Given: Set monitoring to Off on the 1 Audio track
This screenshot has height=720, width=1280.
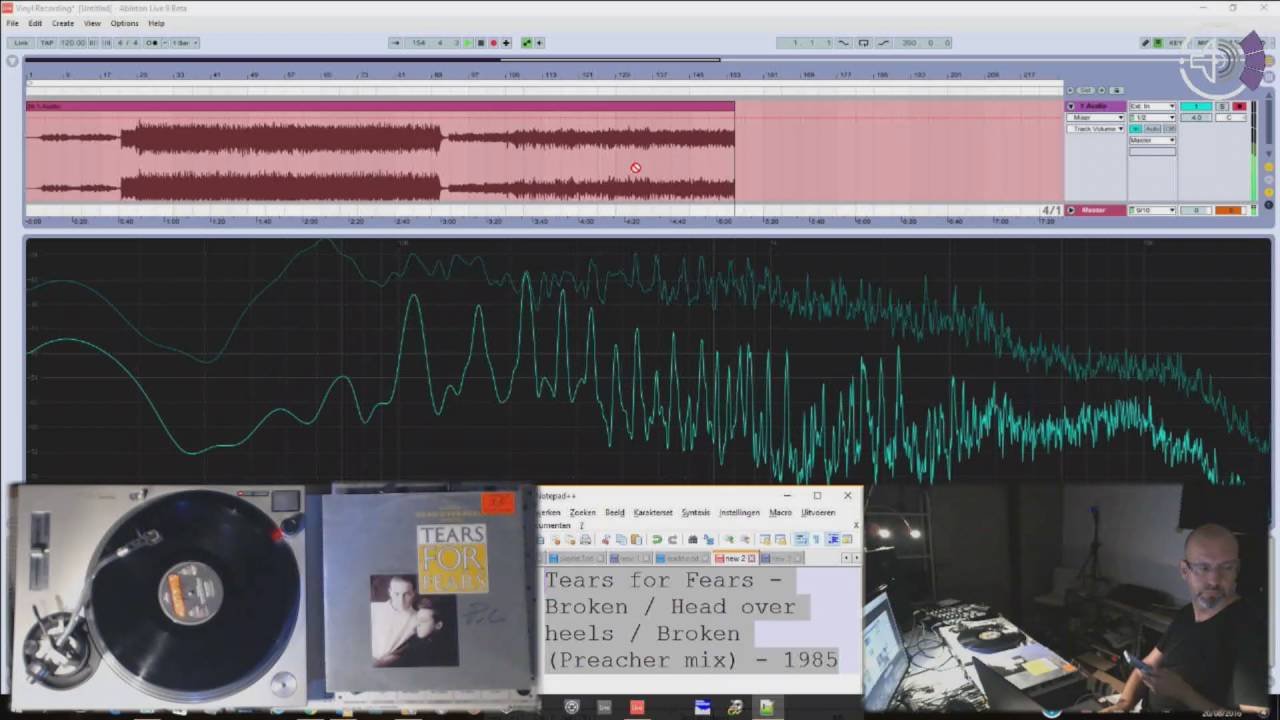Looking at the screenshot, I should click(1169, 129).
